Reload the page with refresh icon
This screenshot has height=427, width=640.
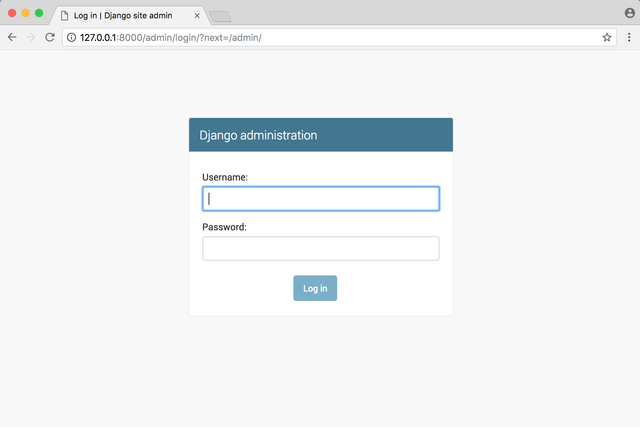click(50, 38)
